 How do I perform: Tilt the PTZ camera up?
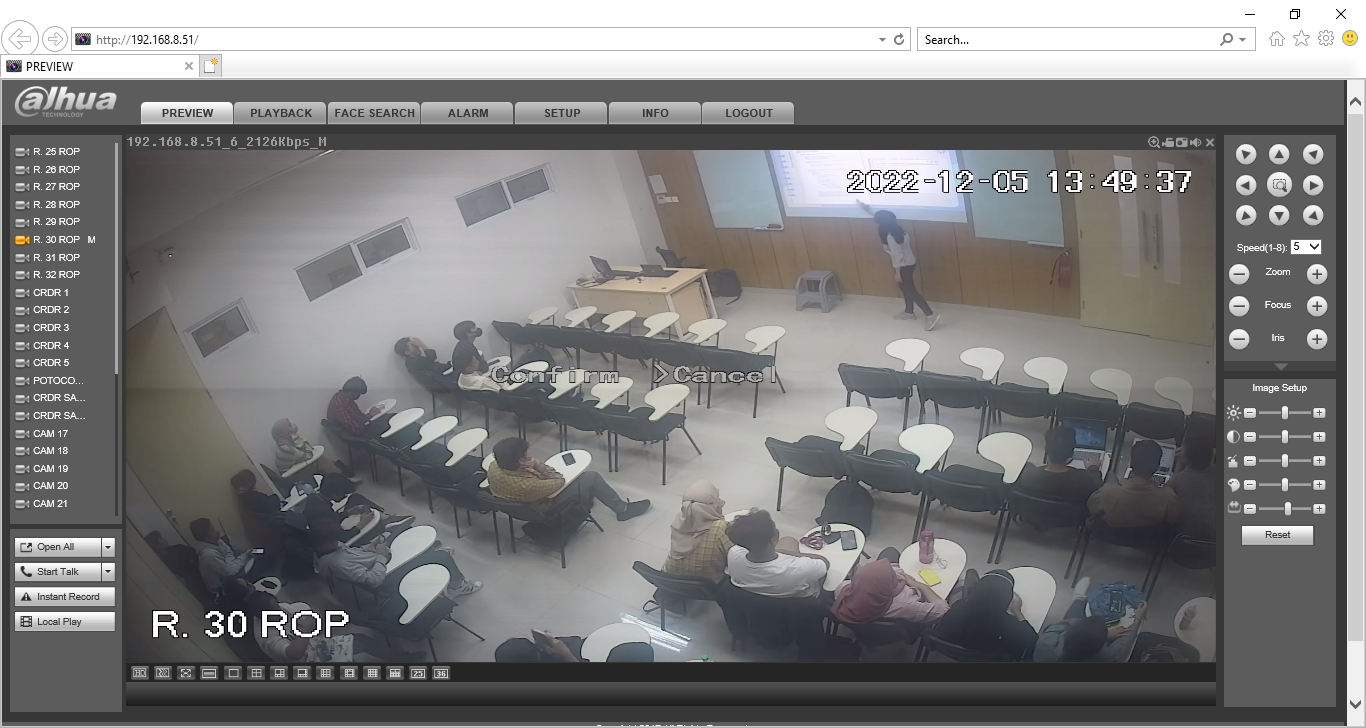[x=1279, y=154]
